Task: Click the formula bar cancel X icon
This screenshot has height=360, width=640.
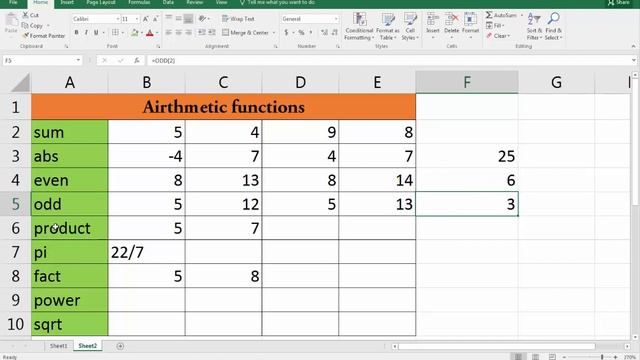Action: [x=104, y=60]
